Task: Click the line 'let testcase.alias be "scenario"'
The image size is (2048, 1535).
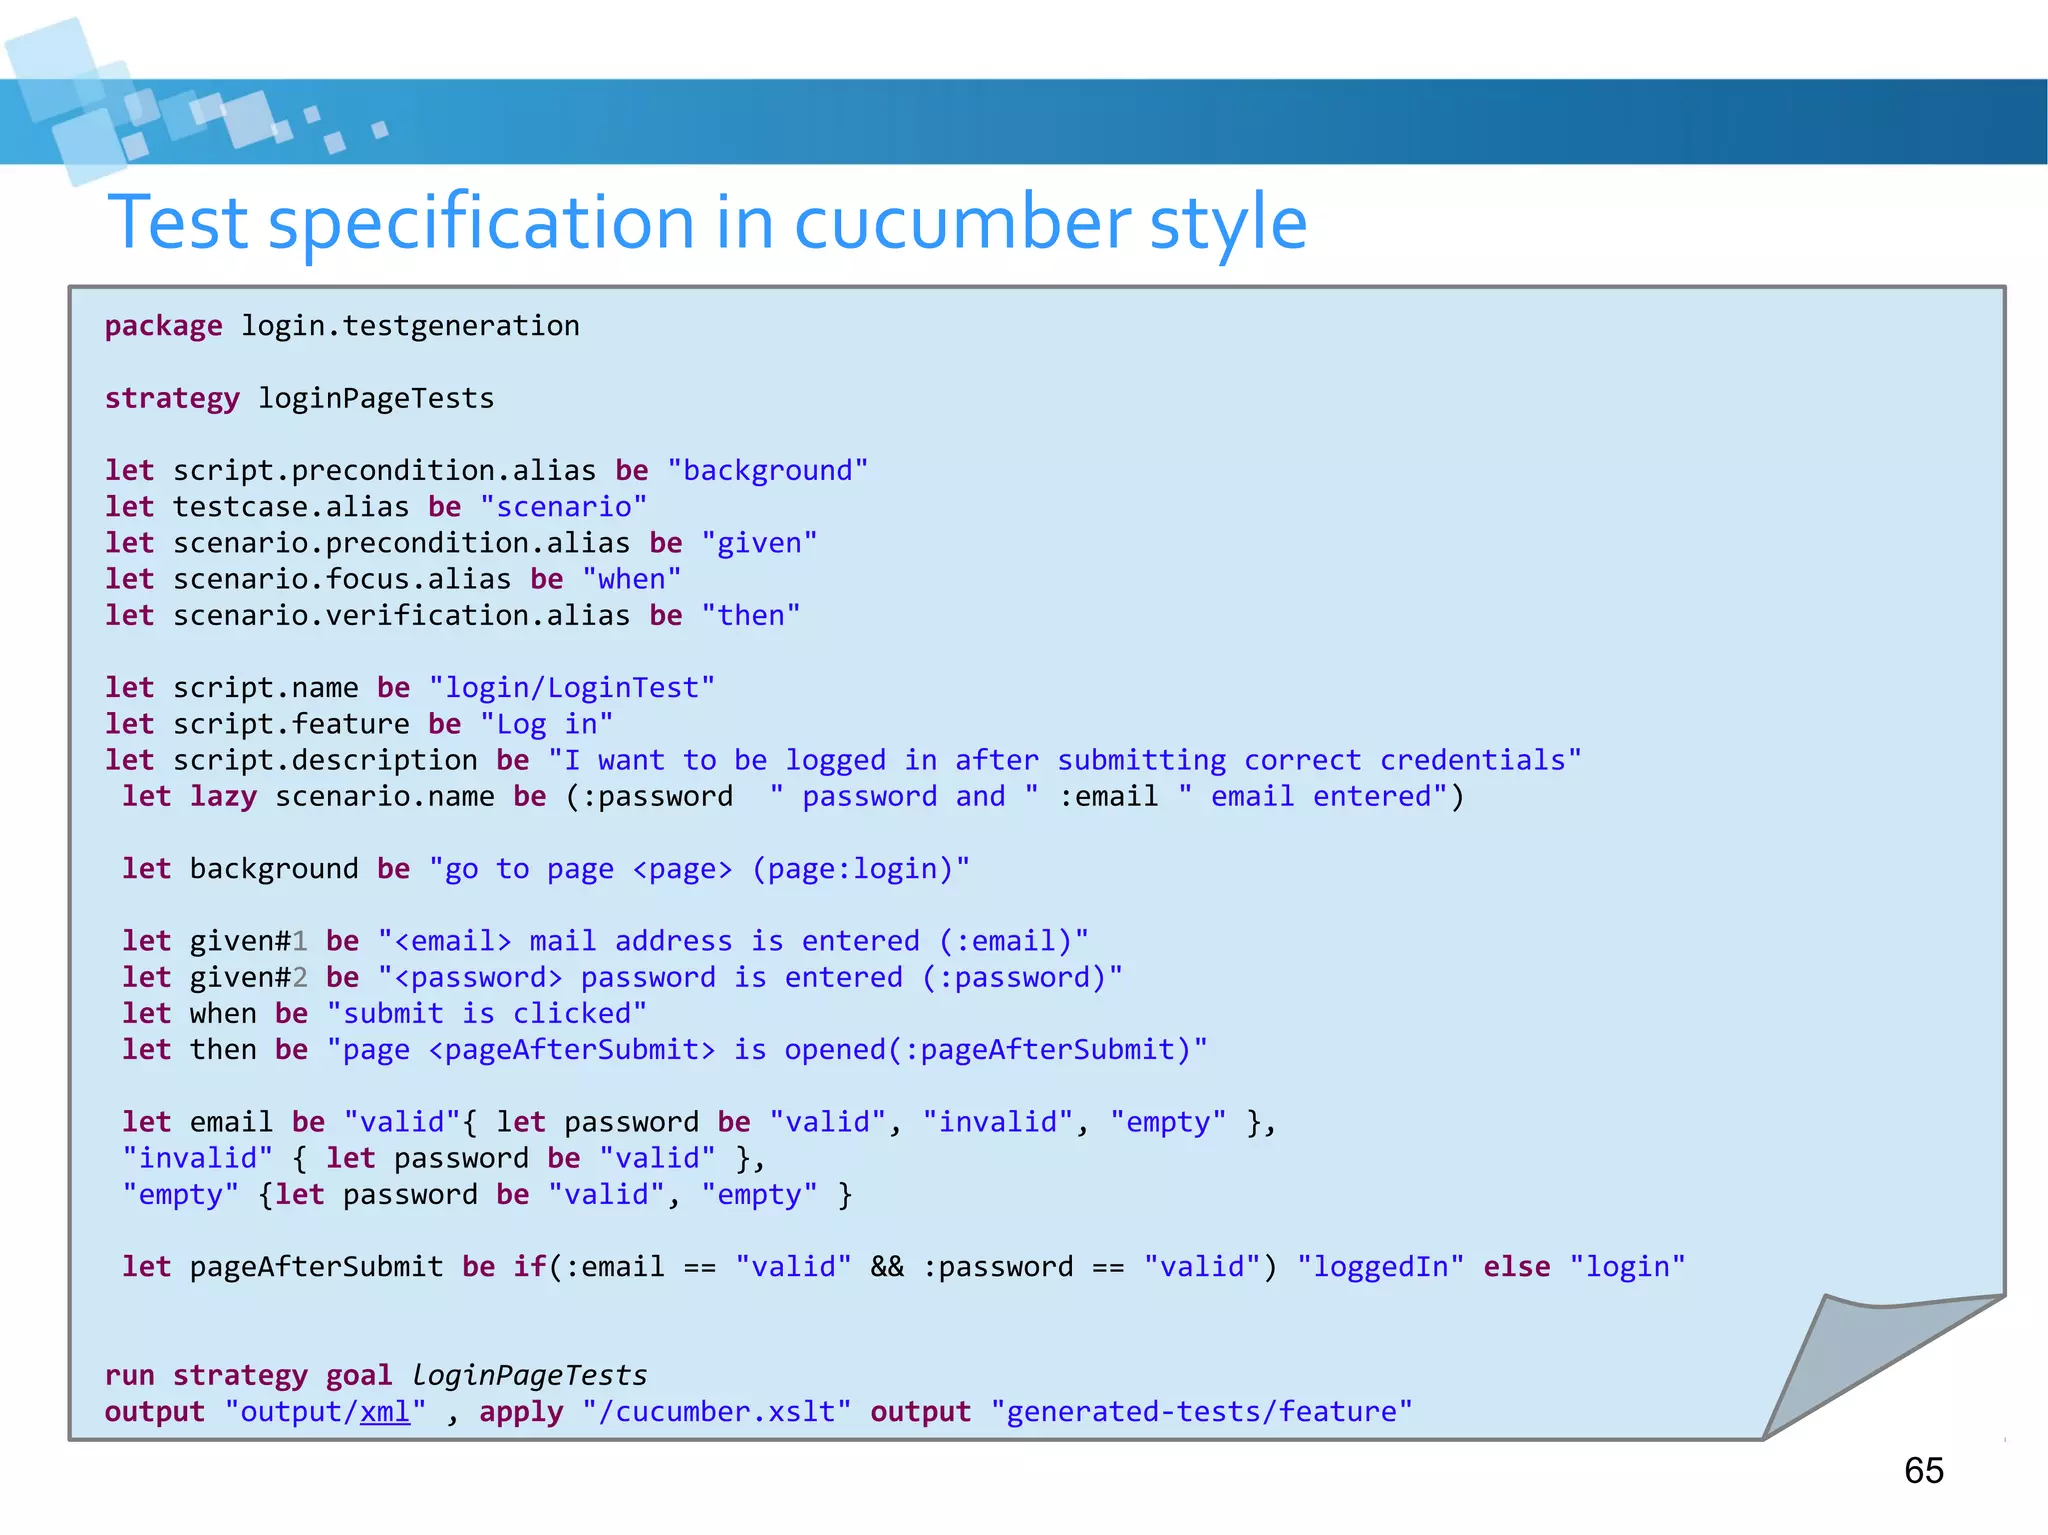Action: [376, 507]
